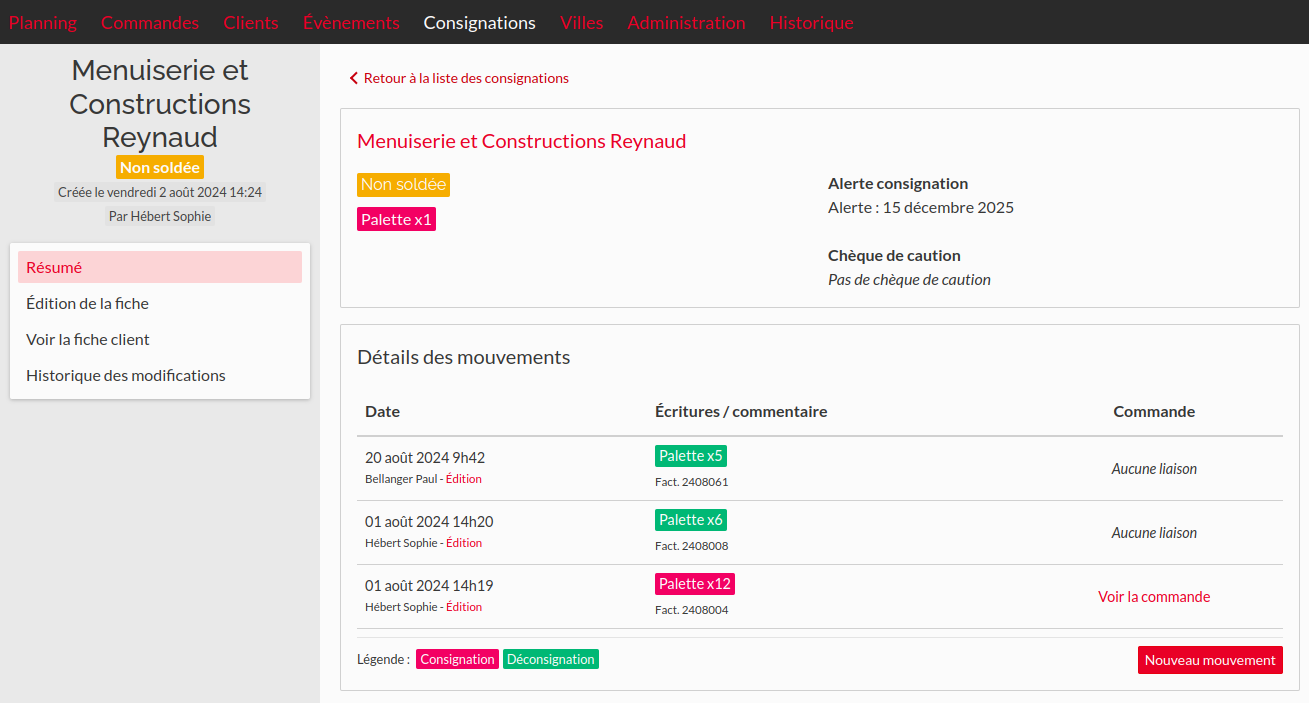Click the back chevron before Retour link

pos(353,78)
